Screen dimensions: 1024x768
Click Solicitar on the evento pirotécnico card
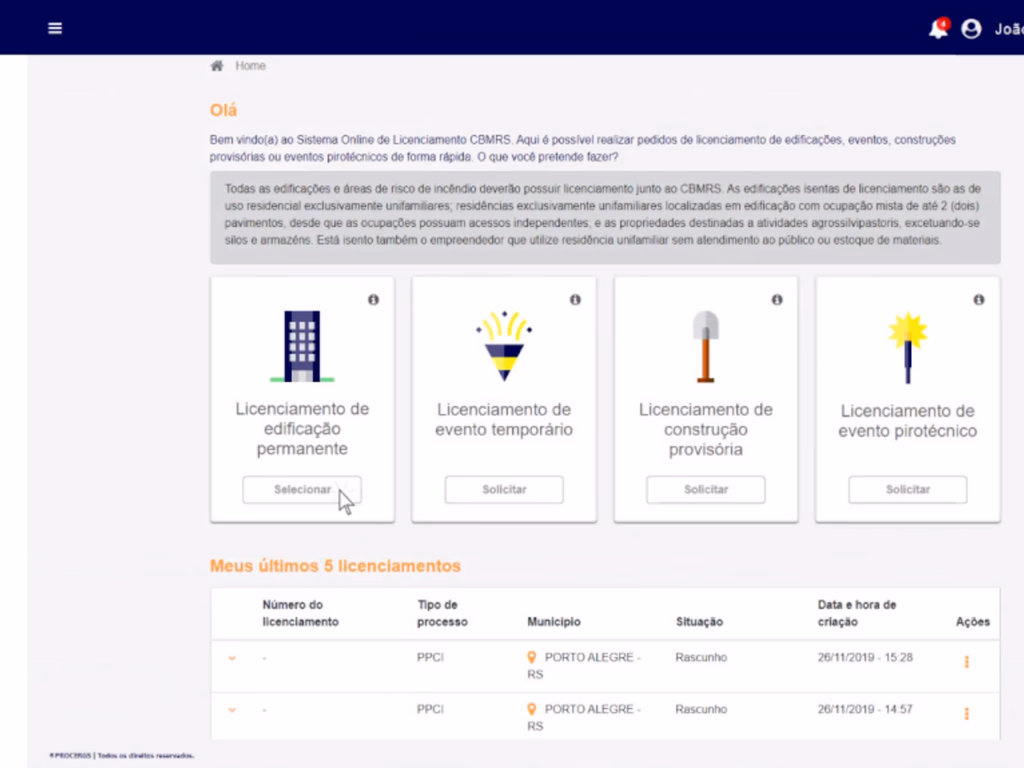click(x=907, y=490)
